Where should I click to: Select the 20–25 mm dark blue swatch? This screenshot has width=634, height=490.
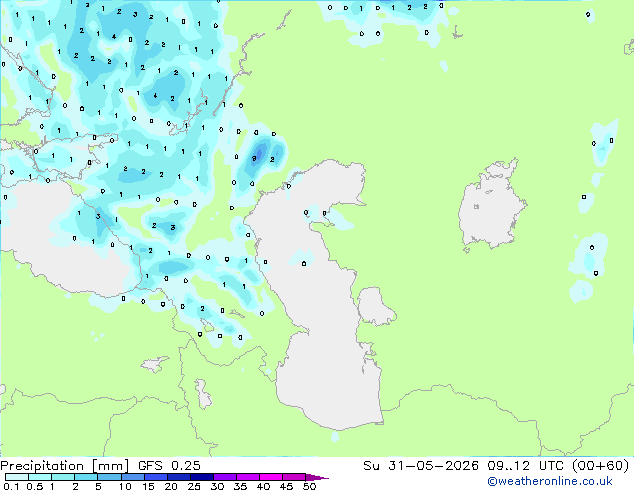click(178, 477)
